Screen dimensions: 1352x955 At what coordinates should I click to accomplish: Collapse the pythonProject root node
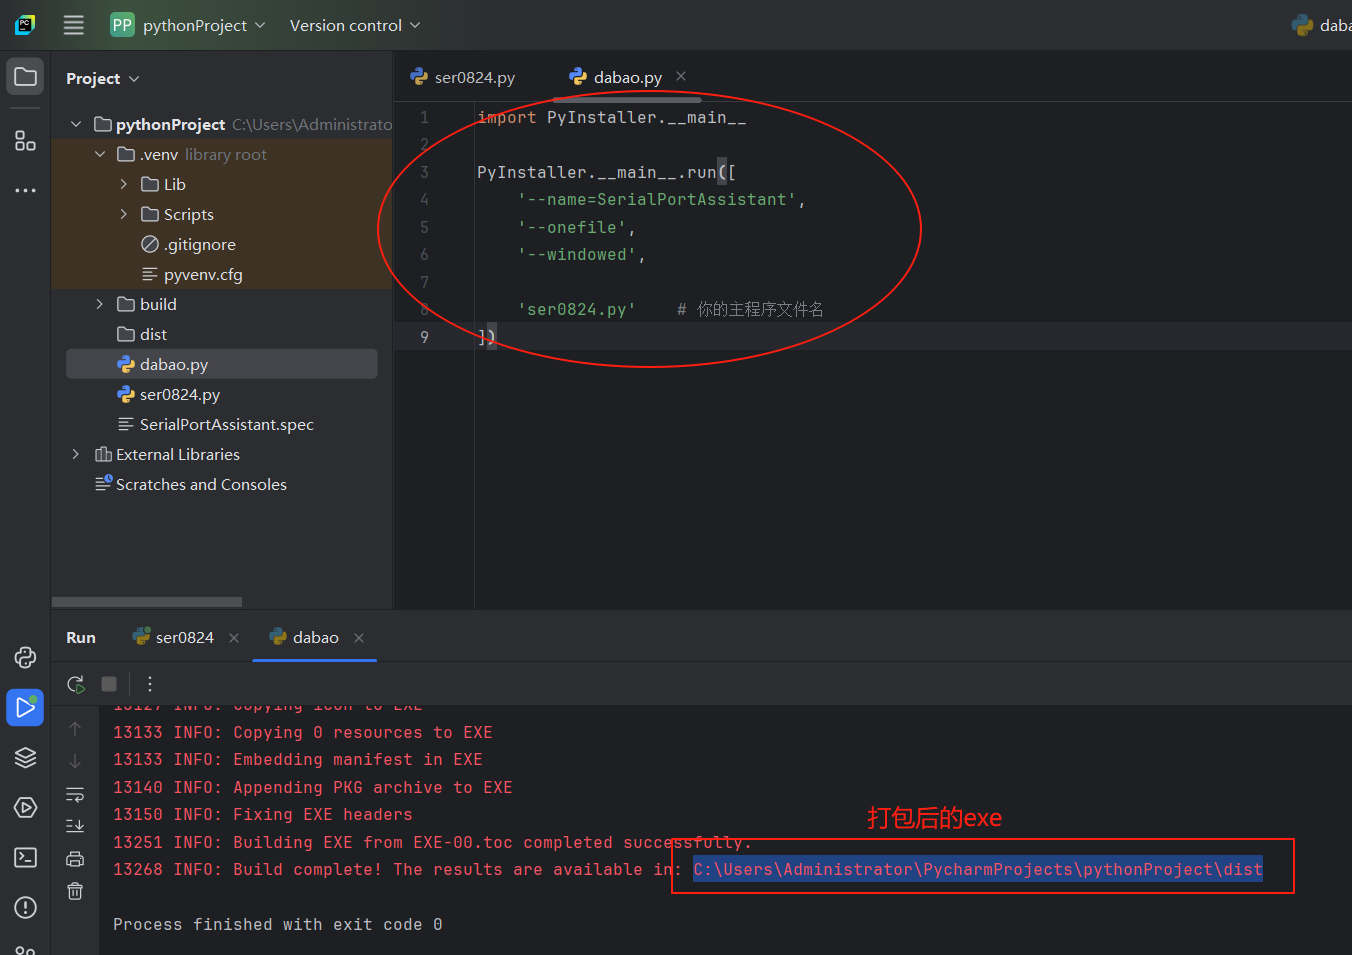[76, 124]
